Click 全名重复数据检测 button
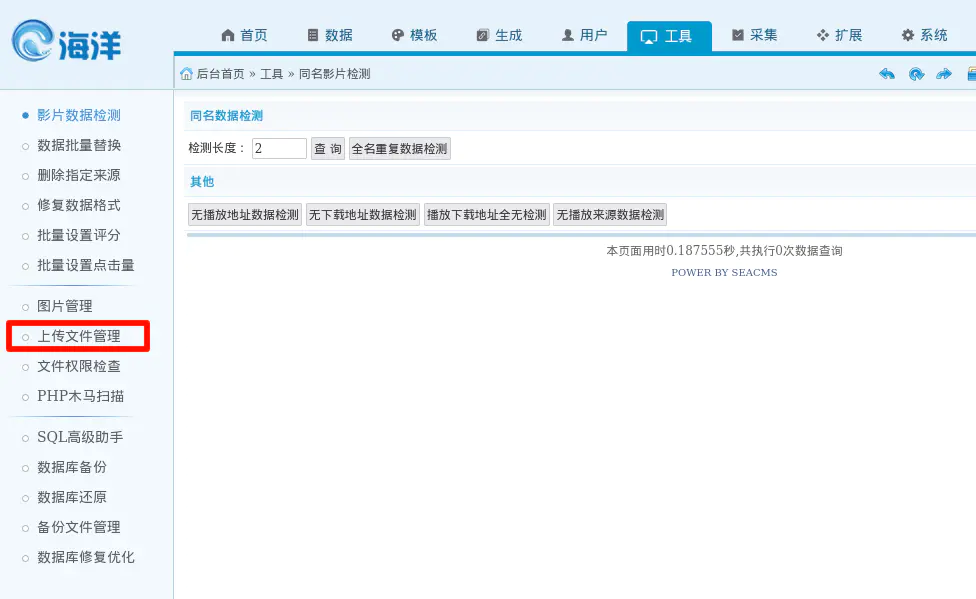 pos(400,149)
